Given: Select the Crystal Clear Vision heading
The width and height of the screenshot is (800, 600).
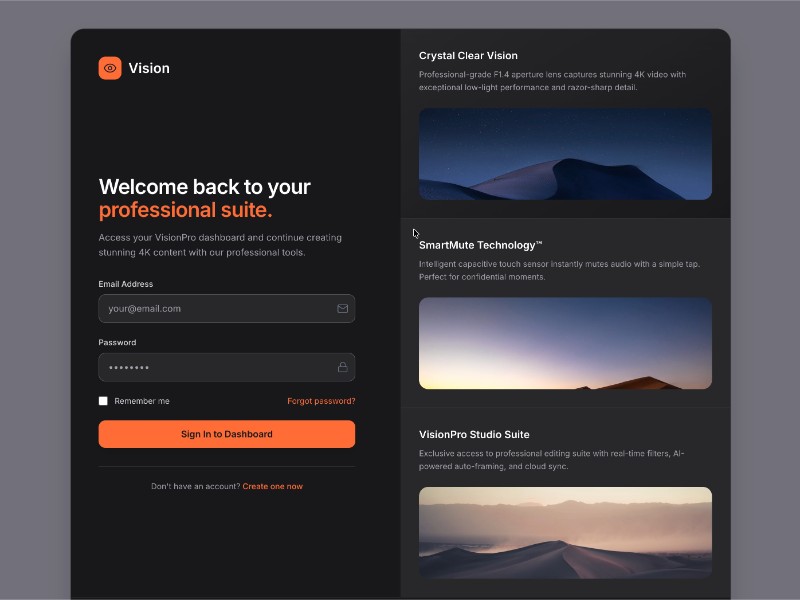Looking at the screenshot, I should pyautogui.click(x=468, y=55).
